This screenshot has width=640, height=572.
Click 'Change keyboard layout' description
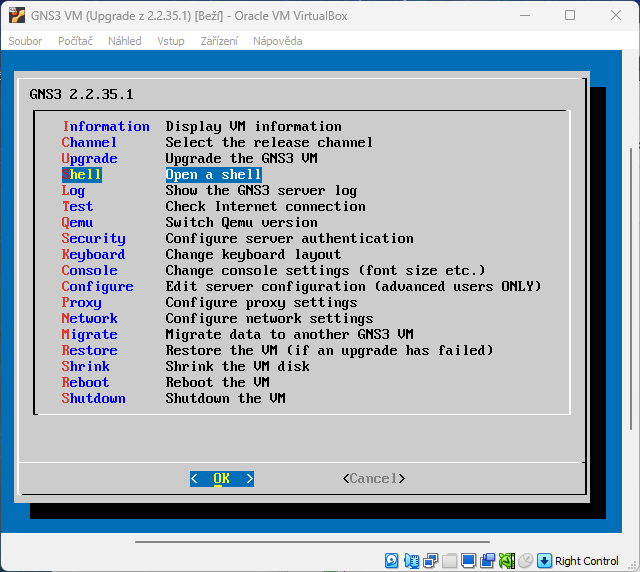[253, 254]
